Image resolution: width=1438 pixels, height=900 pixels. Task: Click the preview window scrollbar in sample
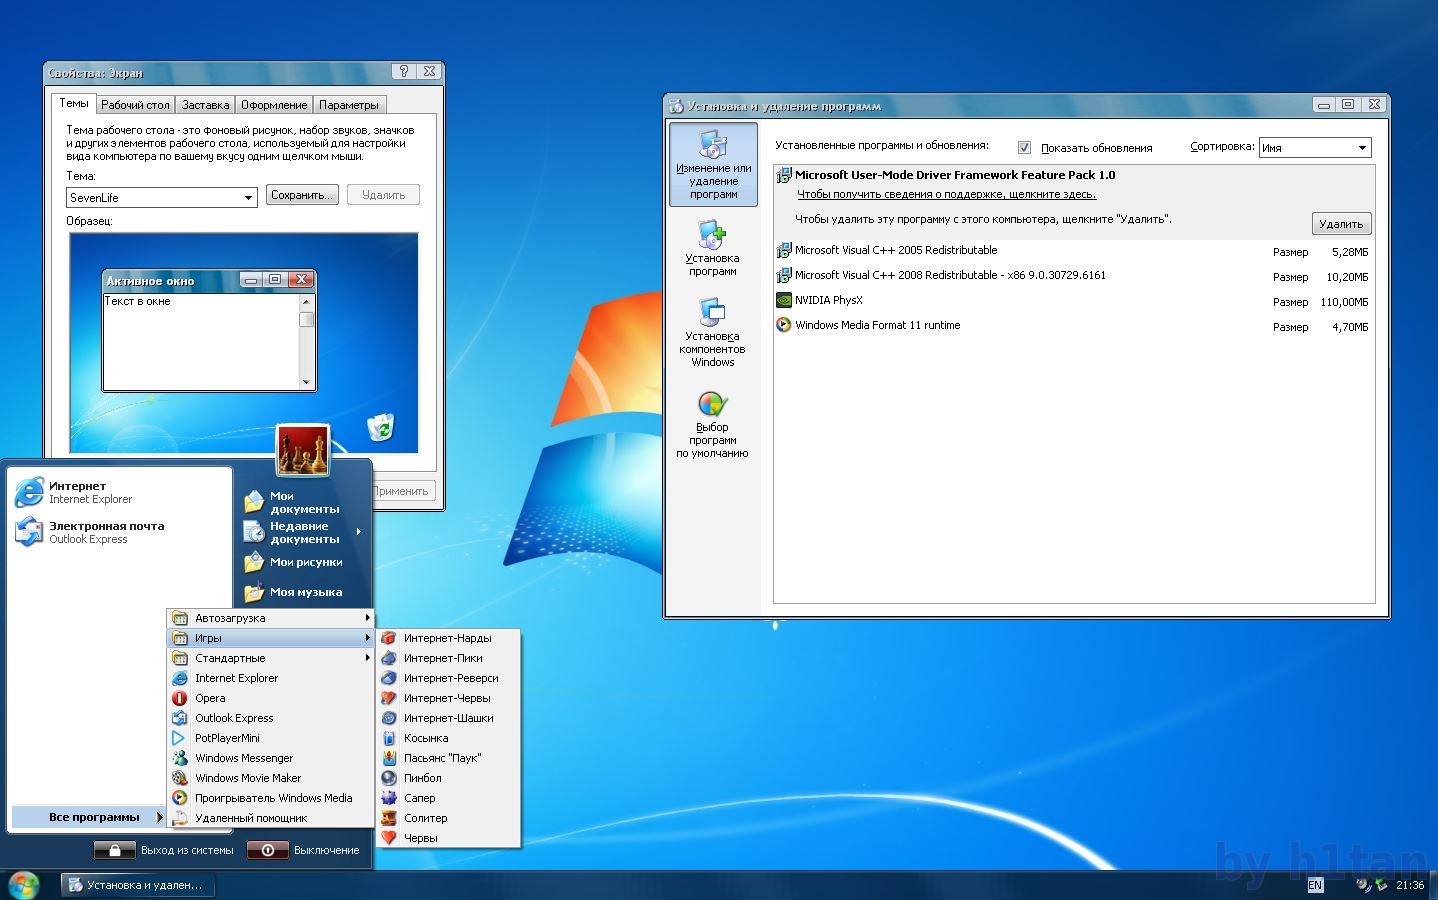point(306,341)
